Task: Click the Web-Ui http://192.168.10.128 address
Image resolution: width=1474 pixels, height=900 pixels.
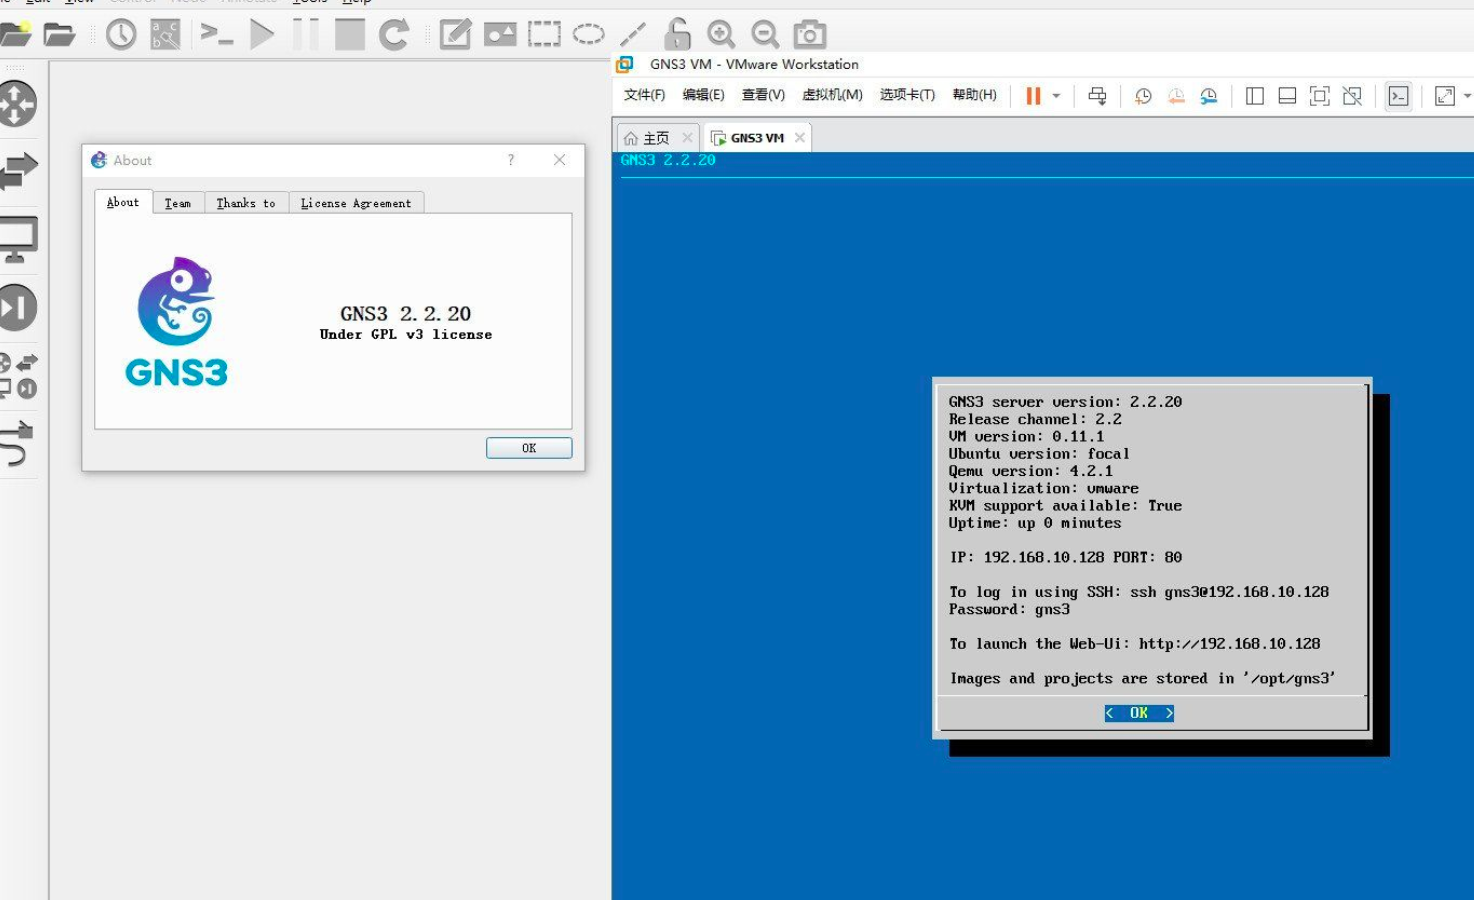Action: tap(1229, 644)
